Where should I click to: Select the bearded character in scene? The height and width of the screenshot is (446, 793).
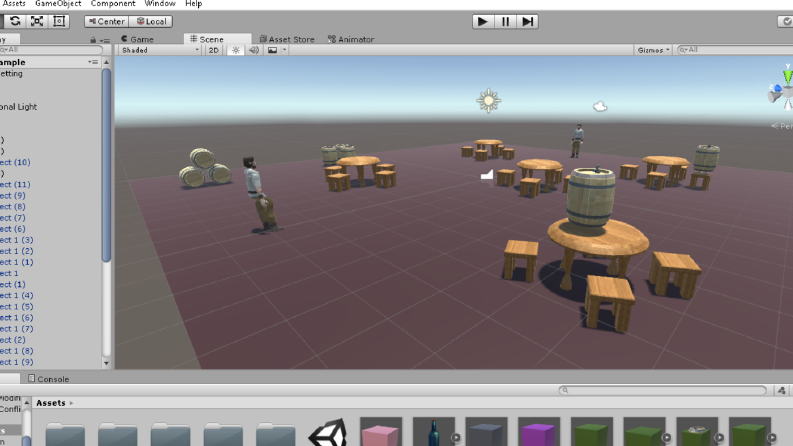pos(261,195)
